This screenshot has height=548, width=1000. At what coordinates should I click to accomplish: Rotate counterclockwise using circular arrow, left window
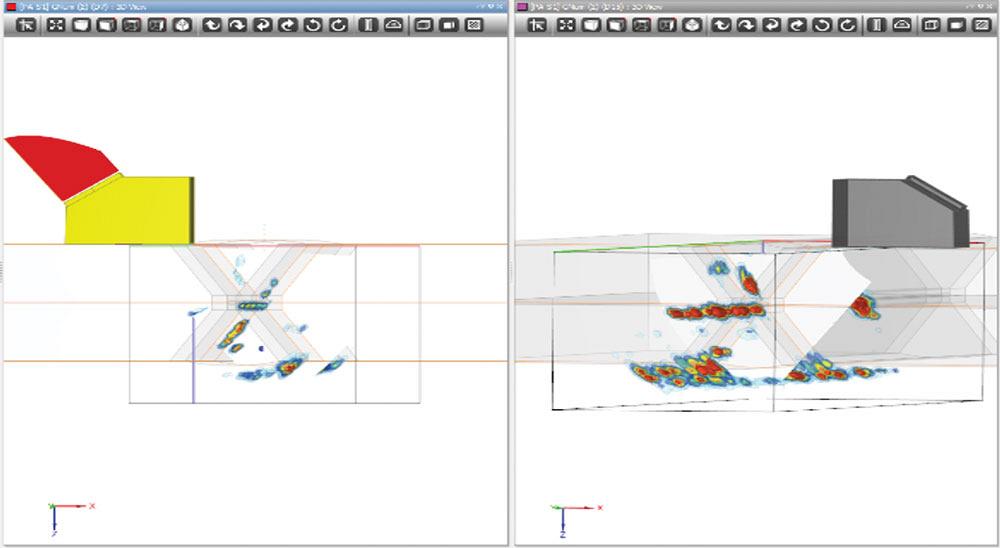(313, 25)
